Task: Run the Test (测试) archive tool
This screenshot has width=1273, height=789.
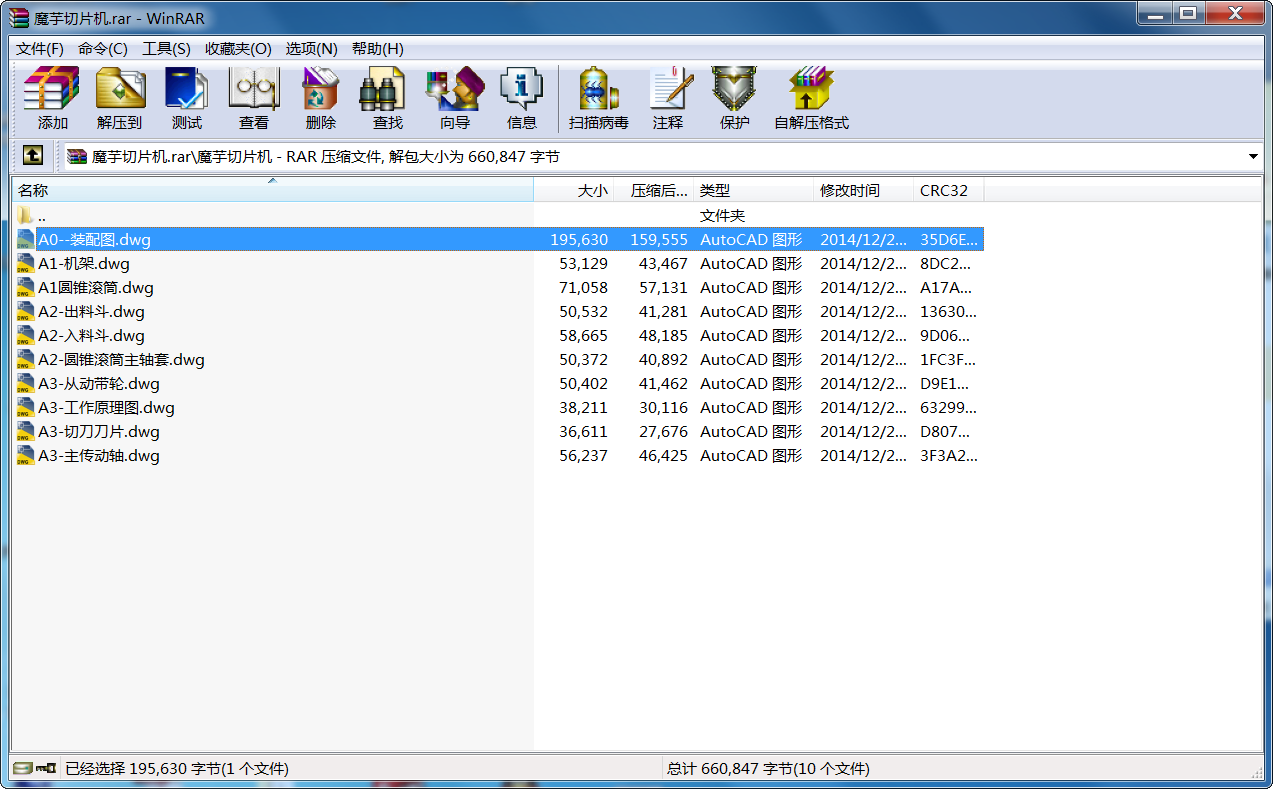Action: pos(186,98)
